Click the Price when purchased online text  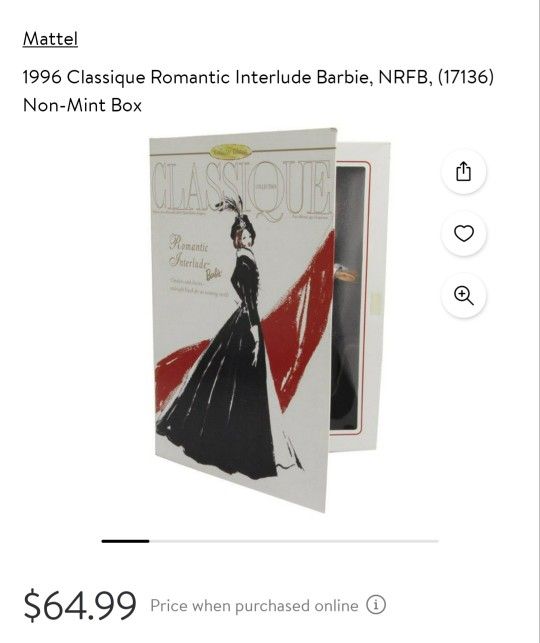click(x=254, y=605)
